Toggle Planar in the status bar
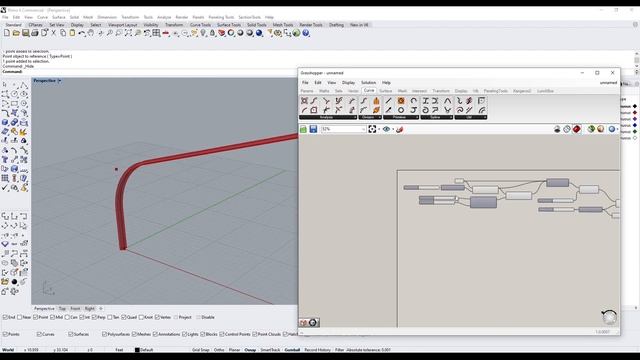 [234, 350]
